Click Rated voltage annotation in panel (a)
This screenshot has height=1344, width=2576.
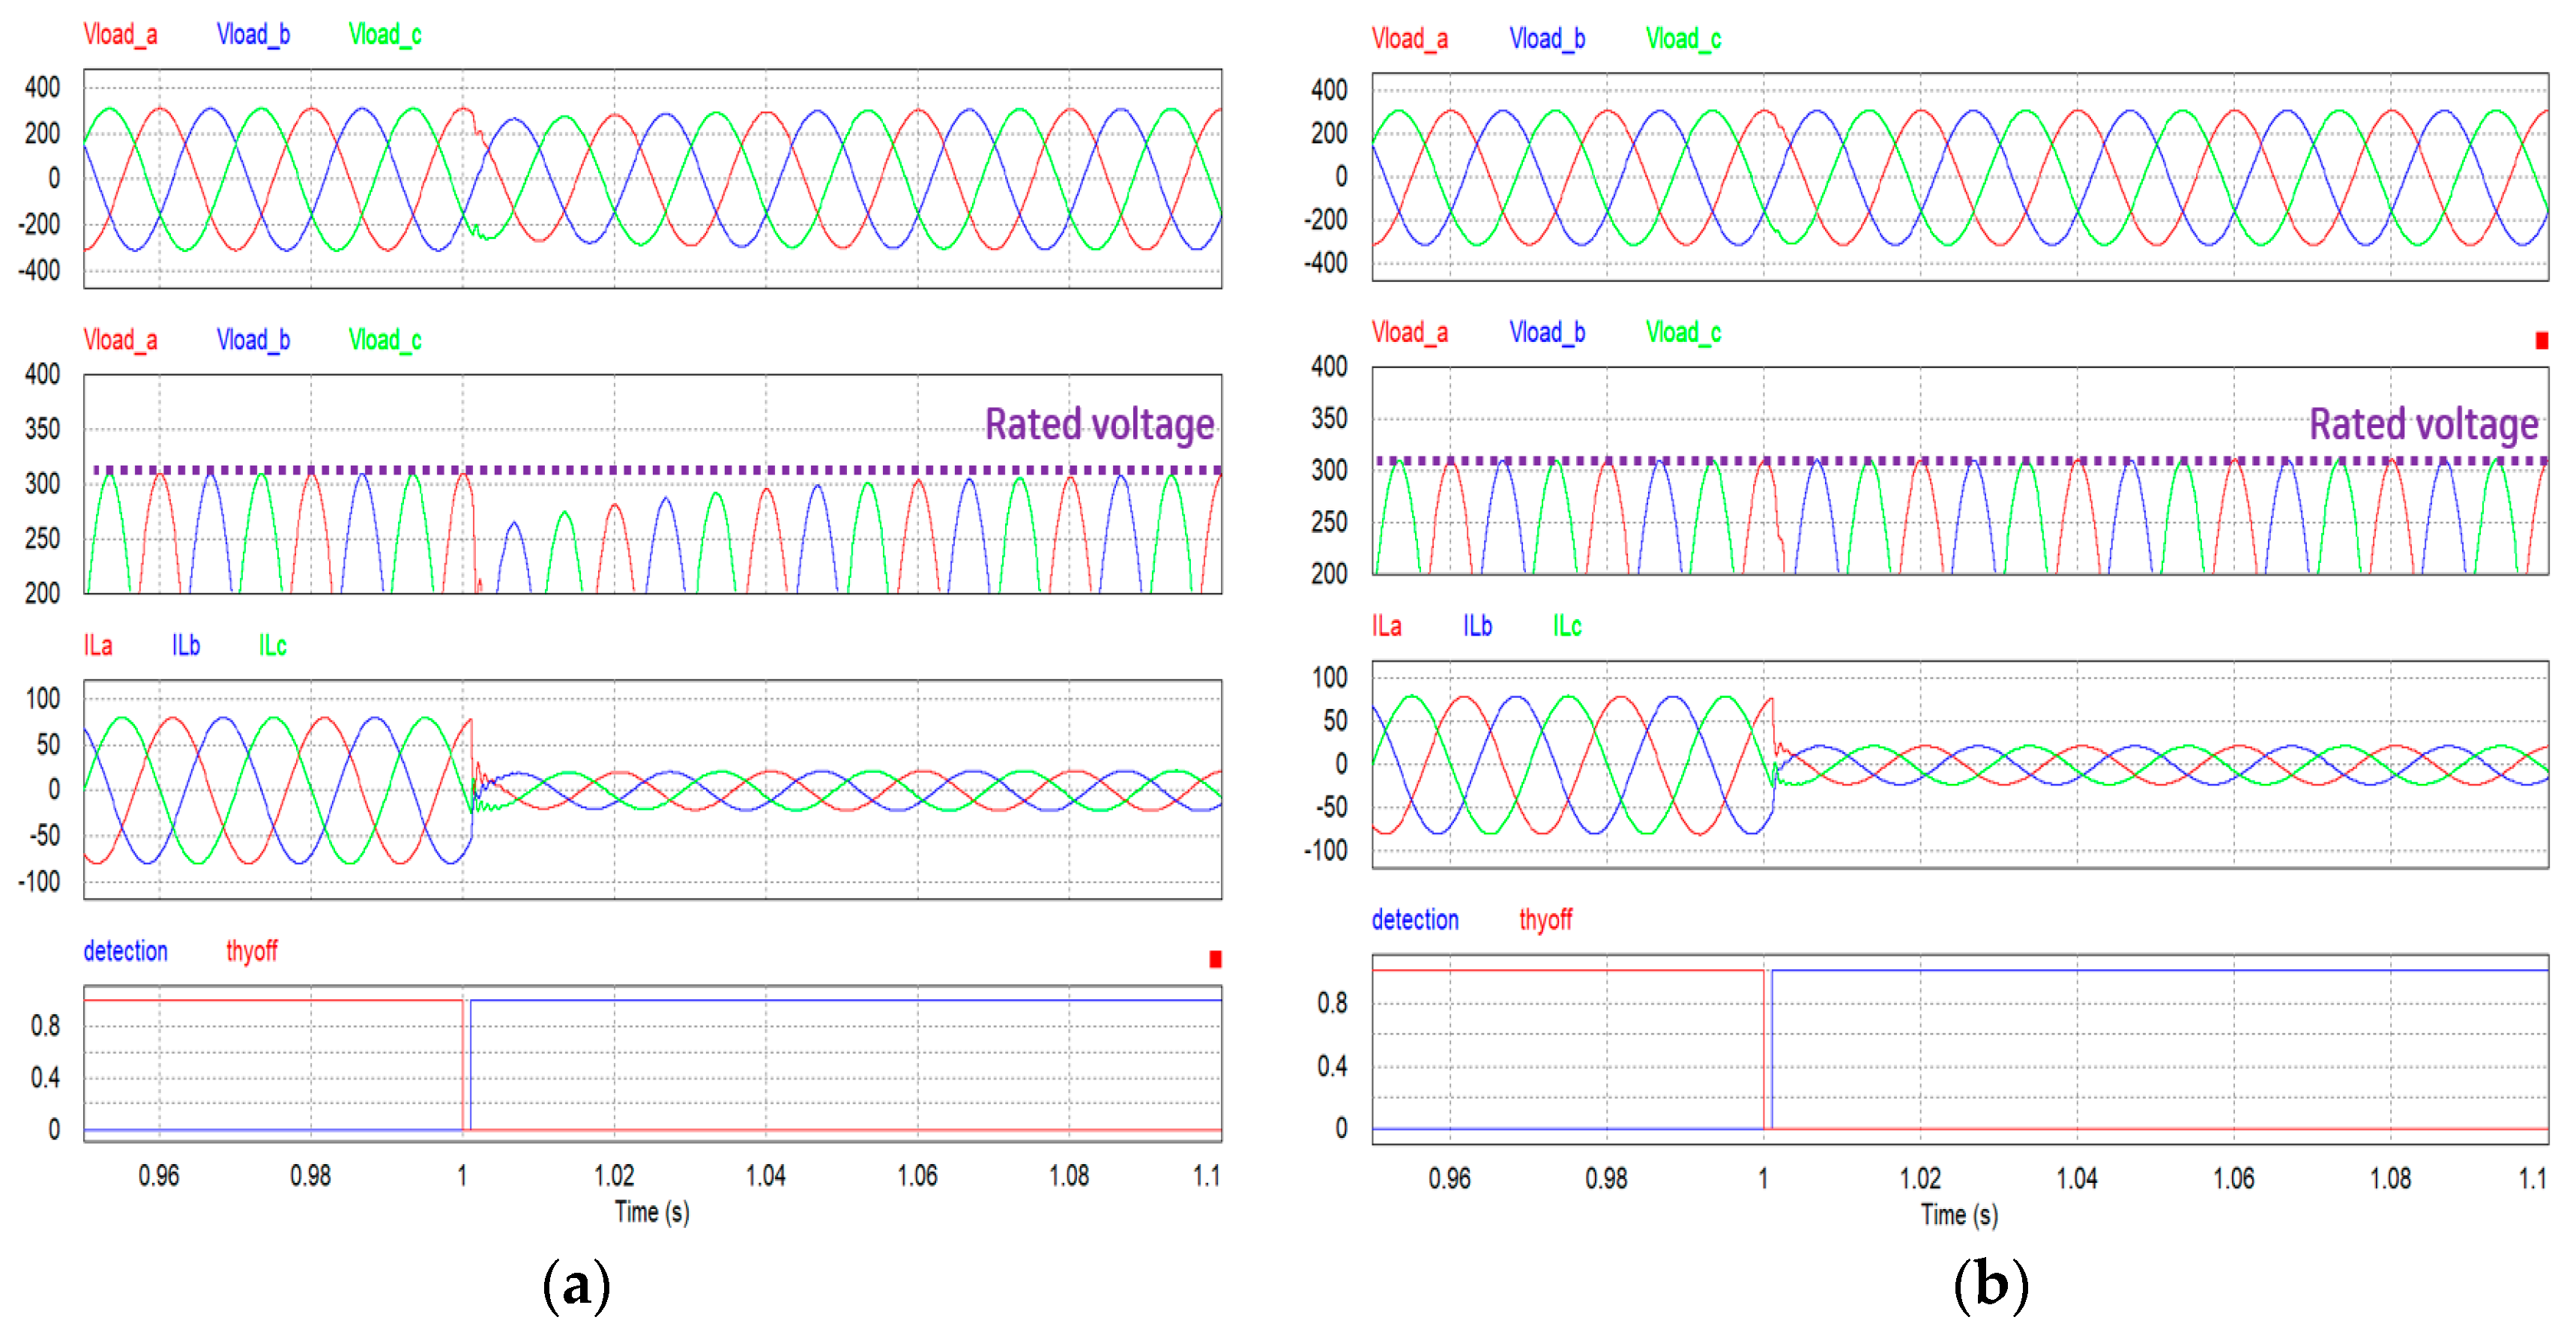pyautogui.click(x=1099, y=424)
